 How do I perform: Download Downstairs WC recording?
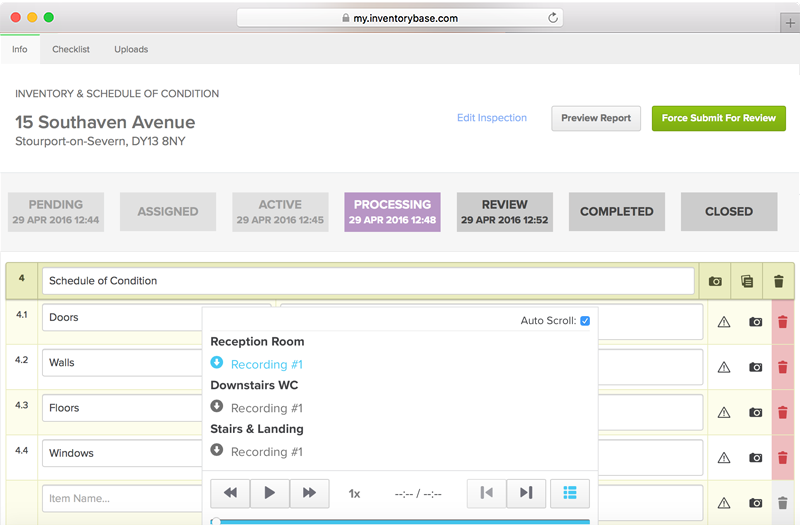[217, 406]
